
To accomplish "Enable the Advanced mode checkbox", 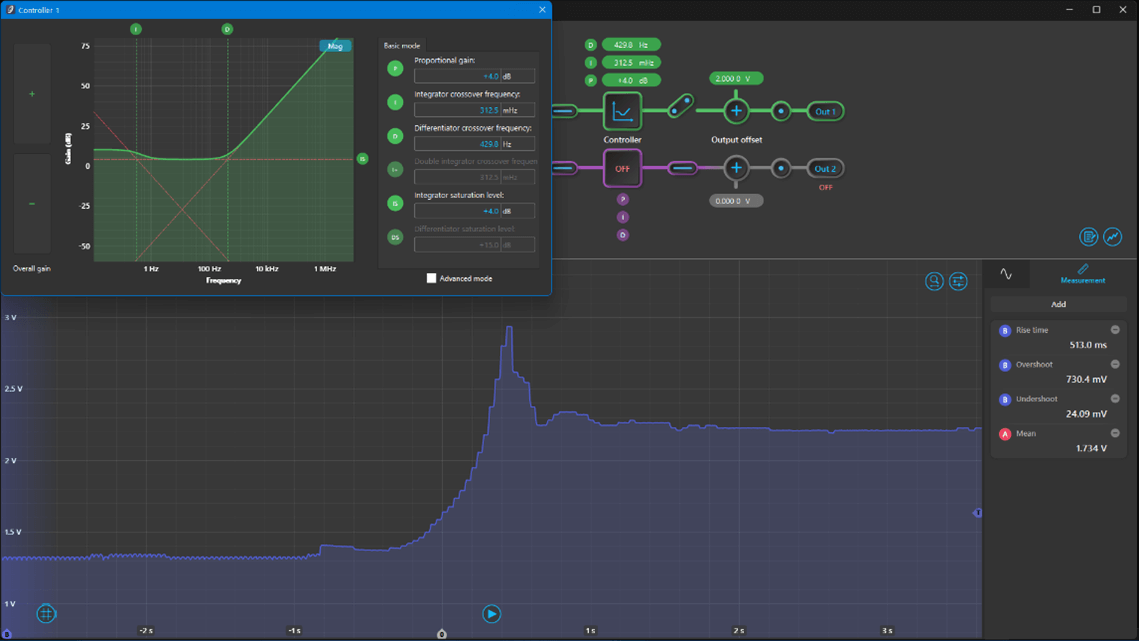I will point(432,278).
